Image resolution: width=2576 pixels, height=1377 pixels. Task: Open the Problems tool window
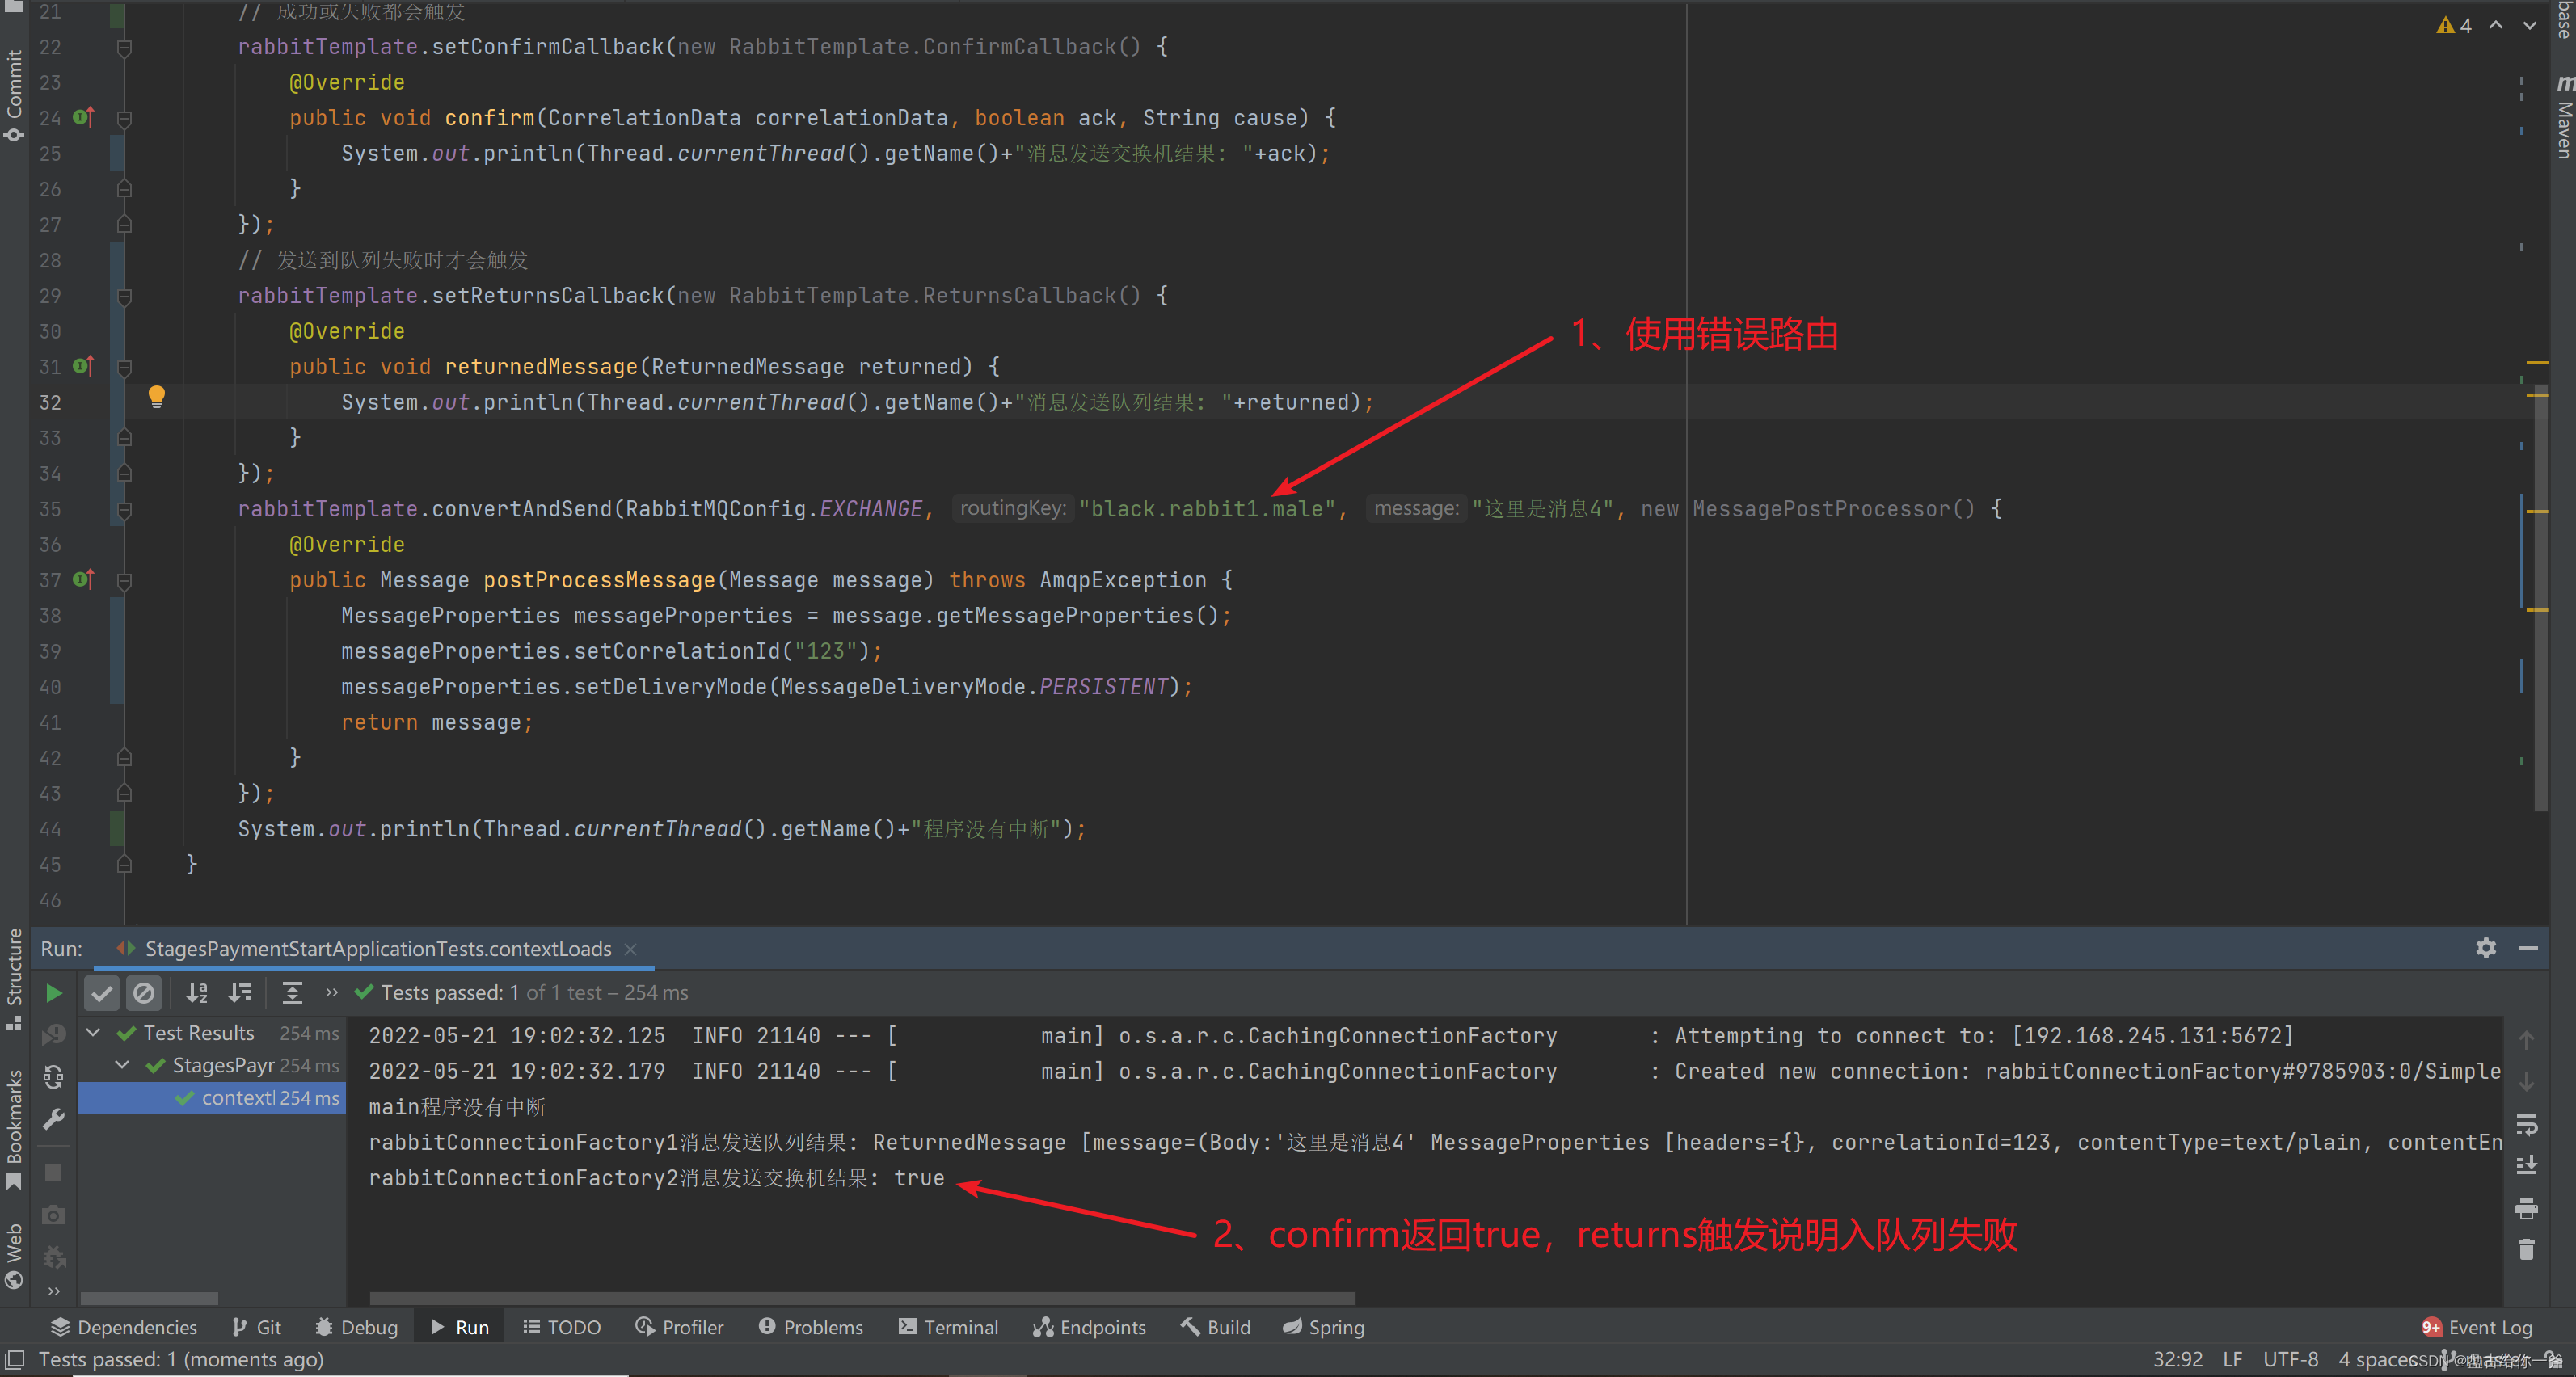coord(810,1327)
